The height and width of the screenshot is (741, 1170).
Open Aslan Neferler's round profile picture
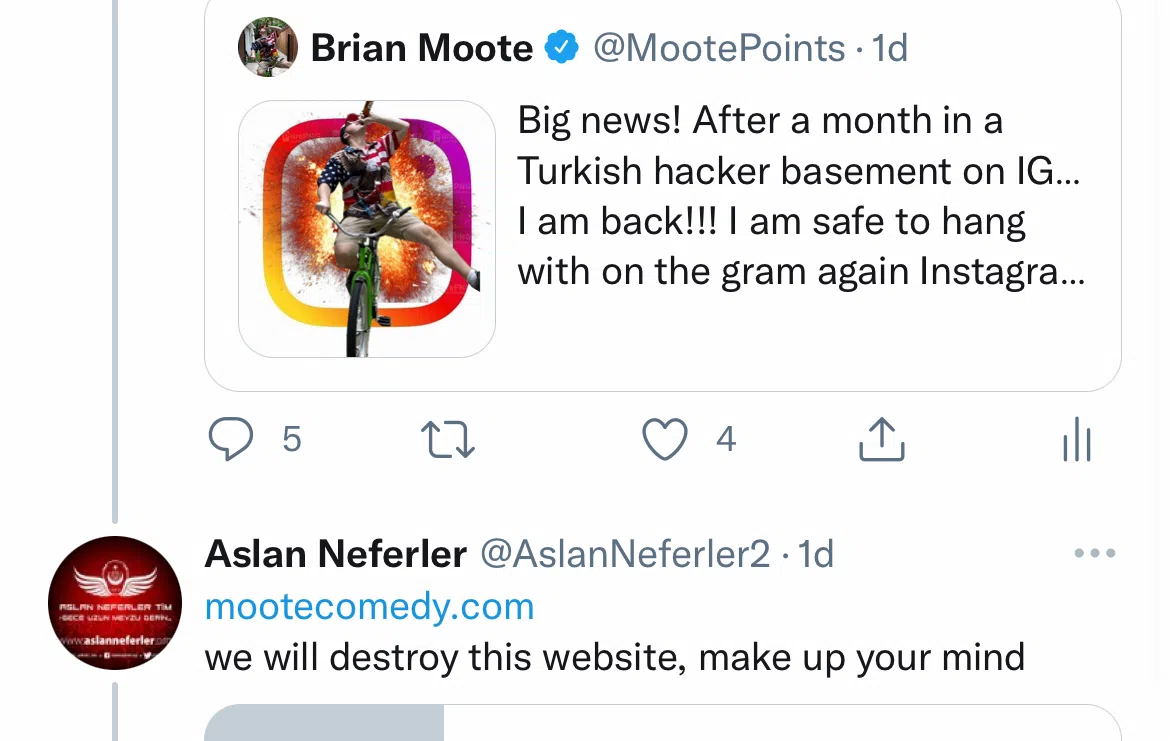pyautogui.click(x=114, y=602)
